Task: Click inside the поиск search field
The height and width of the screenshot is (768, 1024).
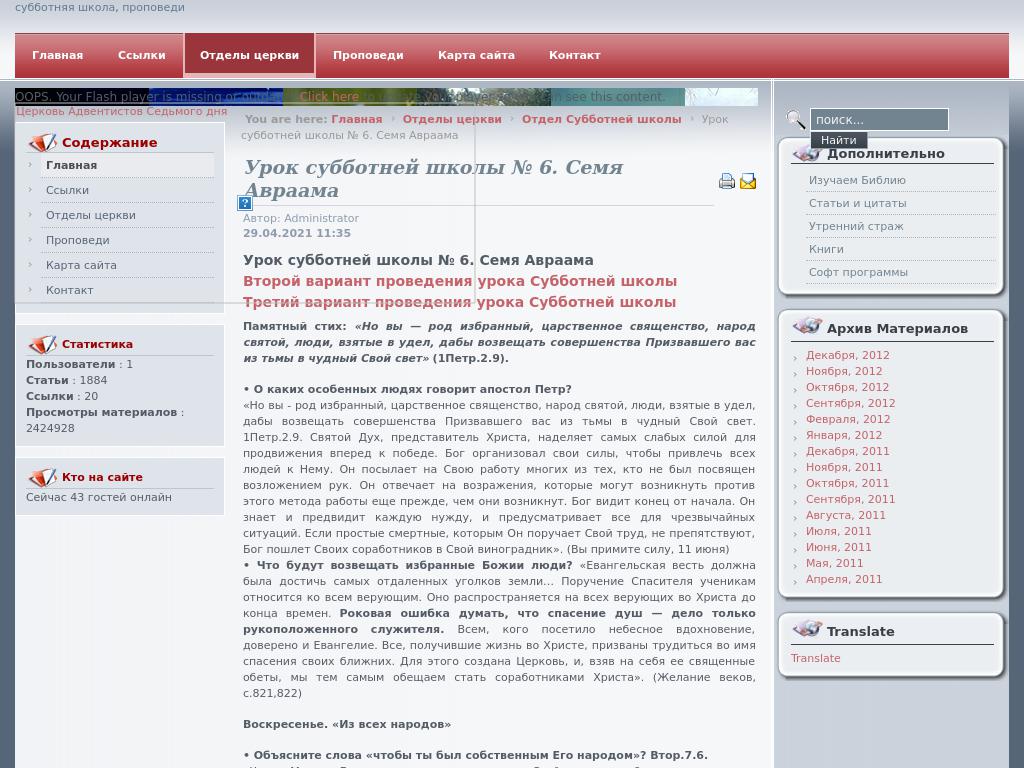Action: [878, 119]
